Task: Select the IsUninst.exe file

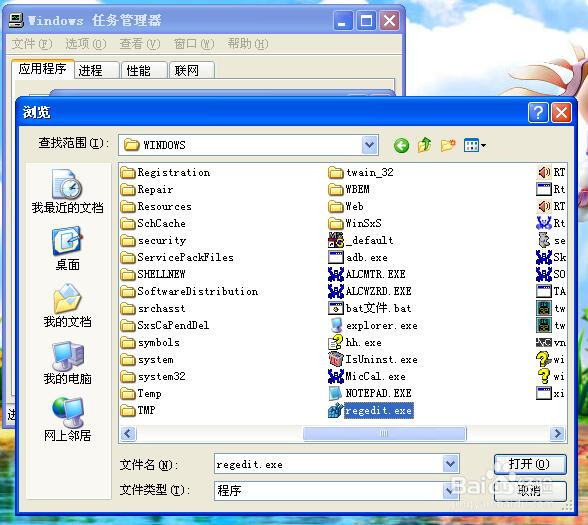Action: click(373, 359)
